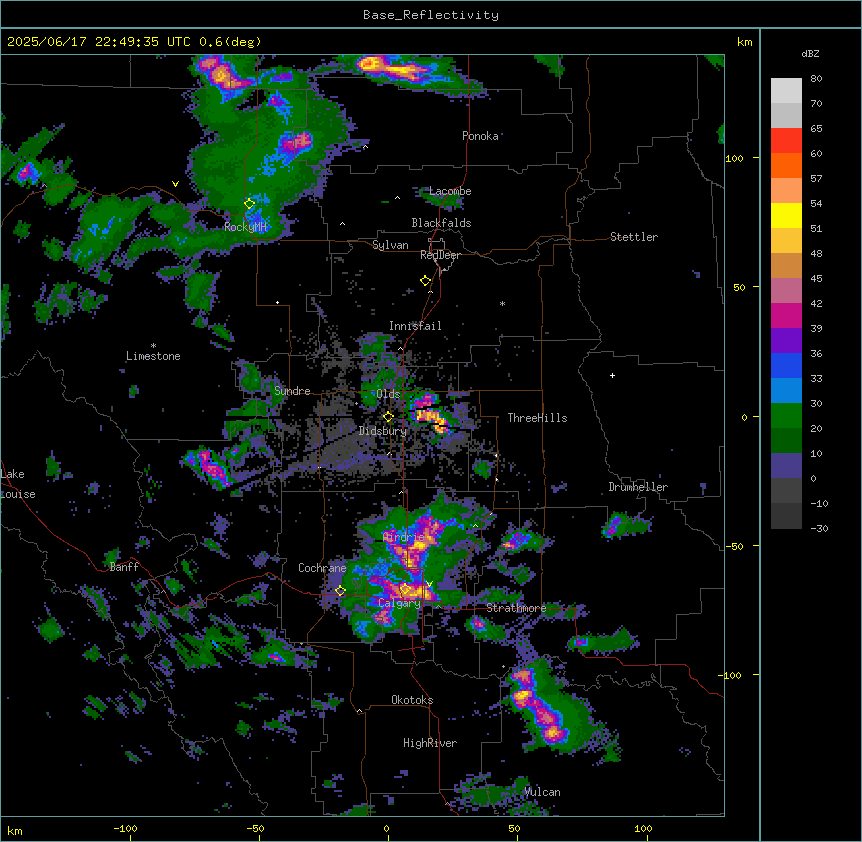Screen dimensions: 862x842
Task: Click the HighRiver label
Action: coord(430,743)
